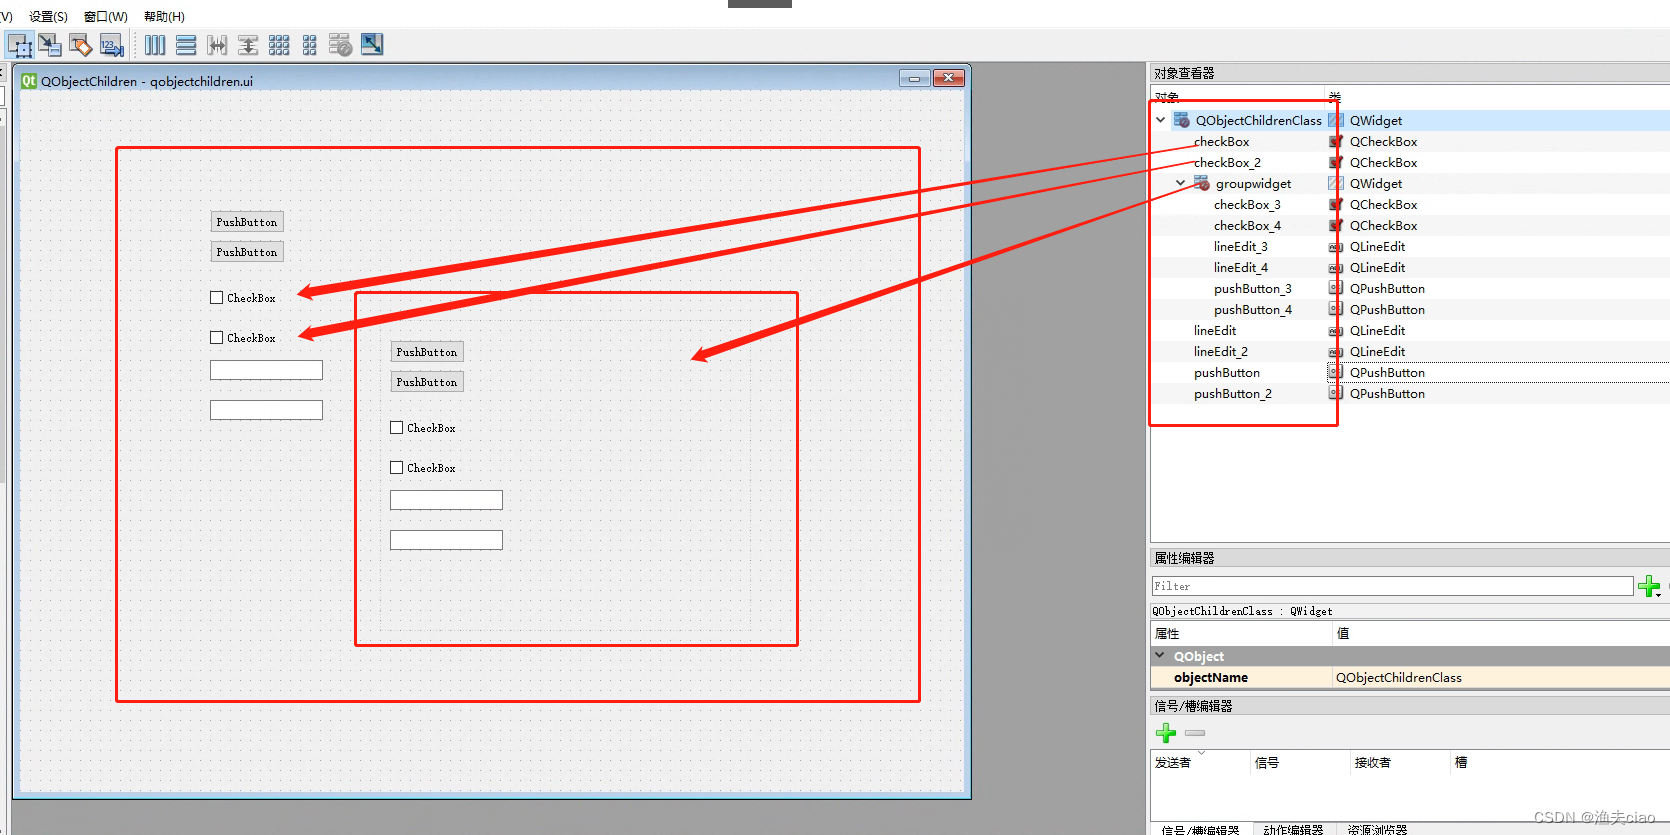Remove the selected signal/slot connection
Viewport: 1670px width, 835px height.
coord(1195,733)
